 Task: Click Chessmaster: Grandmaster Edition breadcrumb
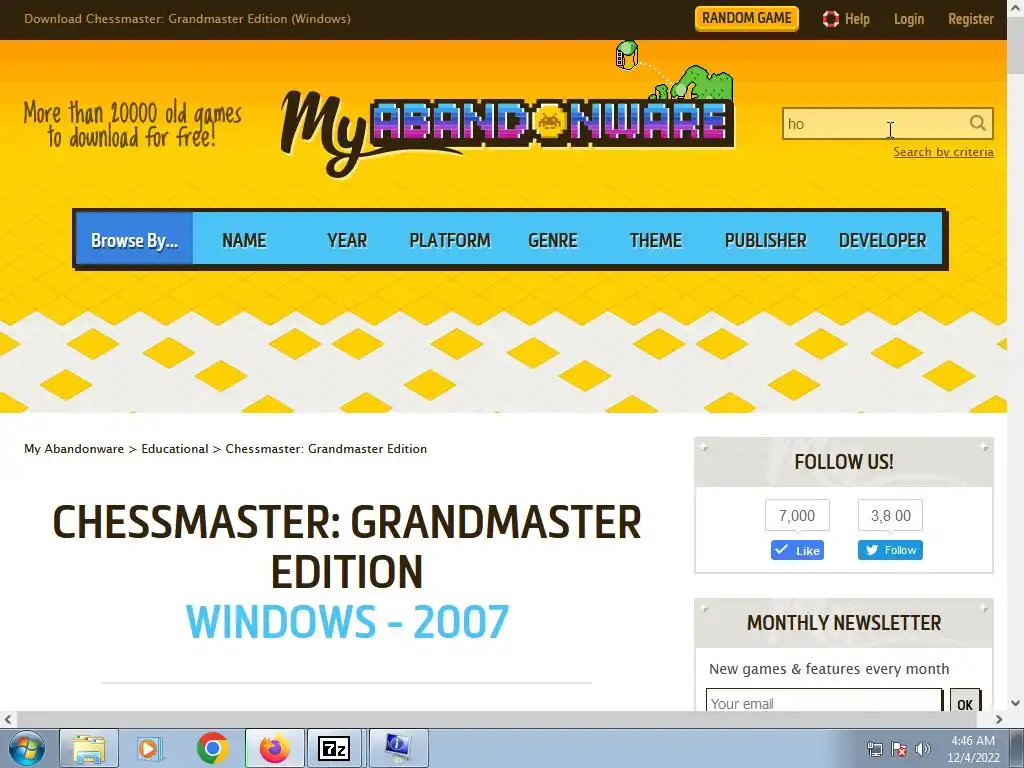(326, 449)
